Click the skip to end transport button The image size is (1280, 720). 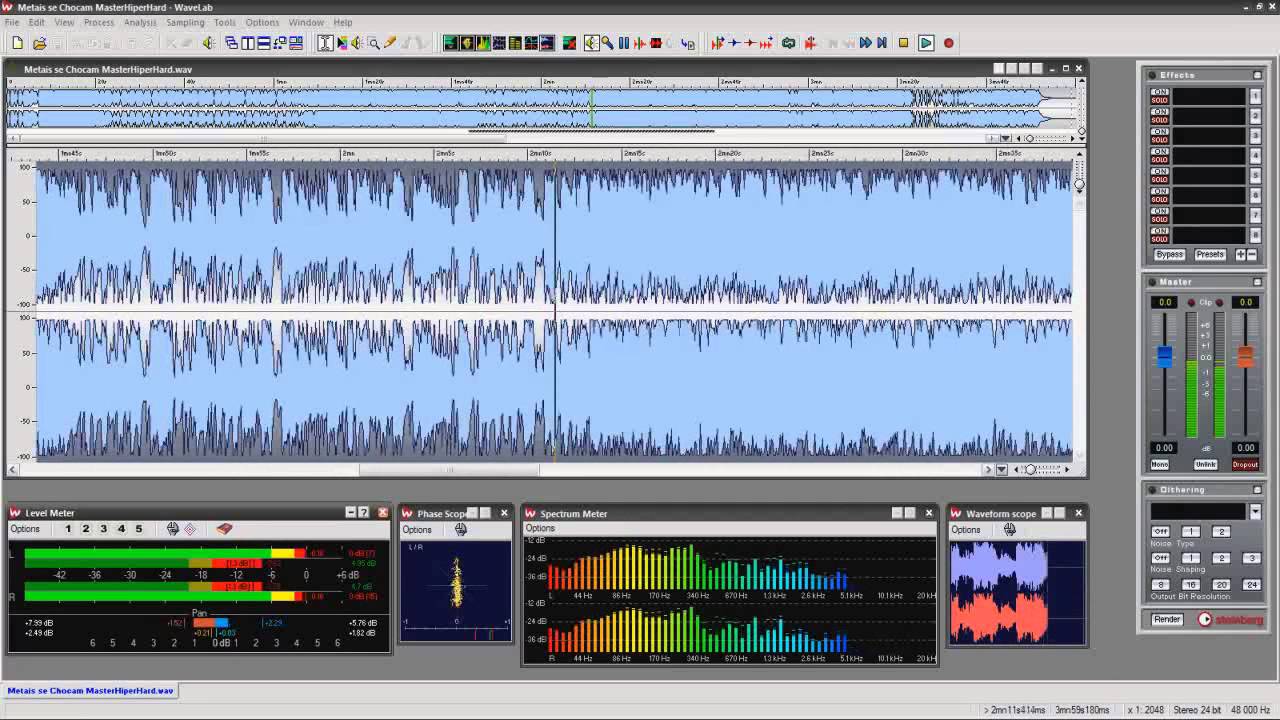(x=882, y=43)
